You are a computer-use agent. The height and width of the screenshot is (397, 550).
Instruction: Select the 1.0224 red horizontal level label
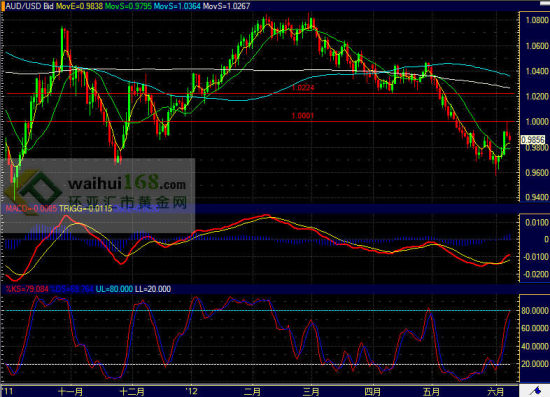(303, 88)
